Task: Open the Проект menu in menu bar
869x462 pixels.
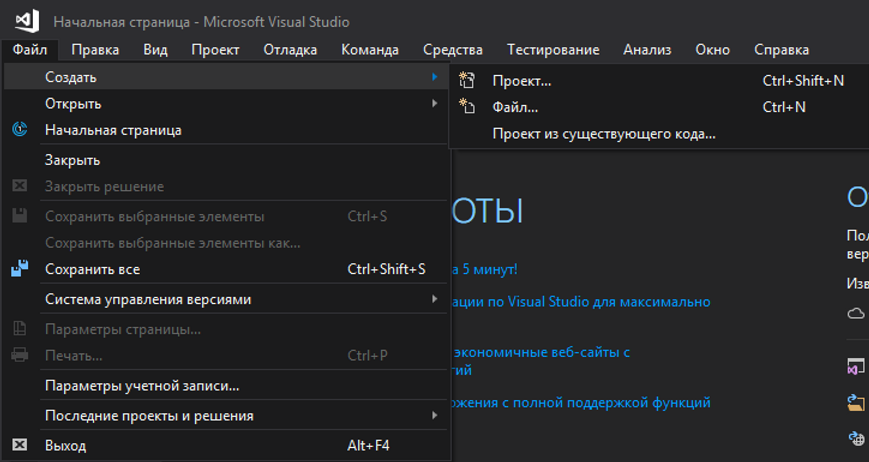Action: [215, 49]
